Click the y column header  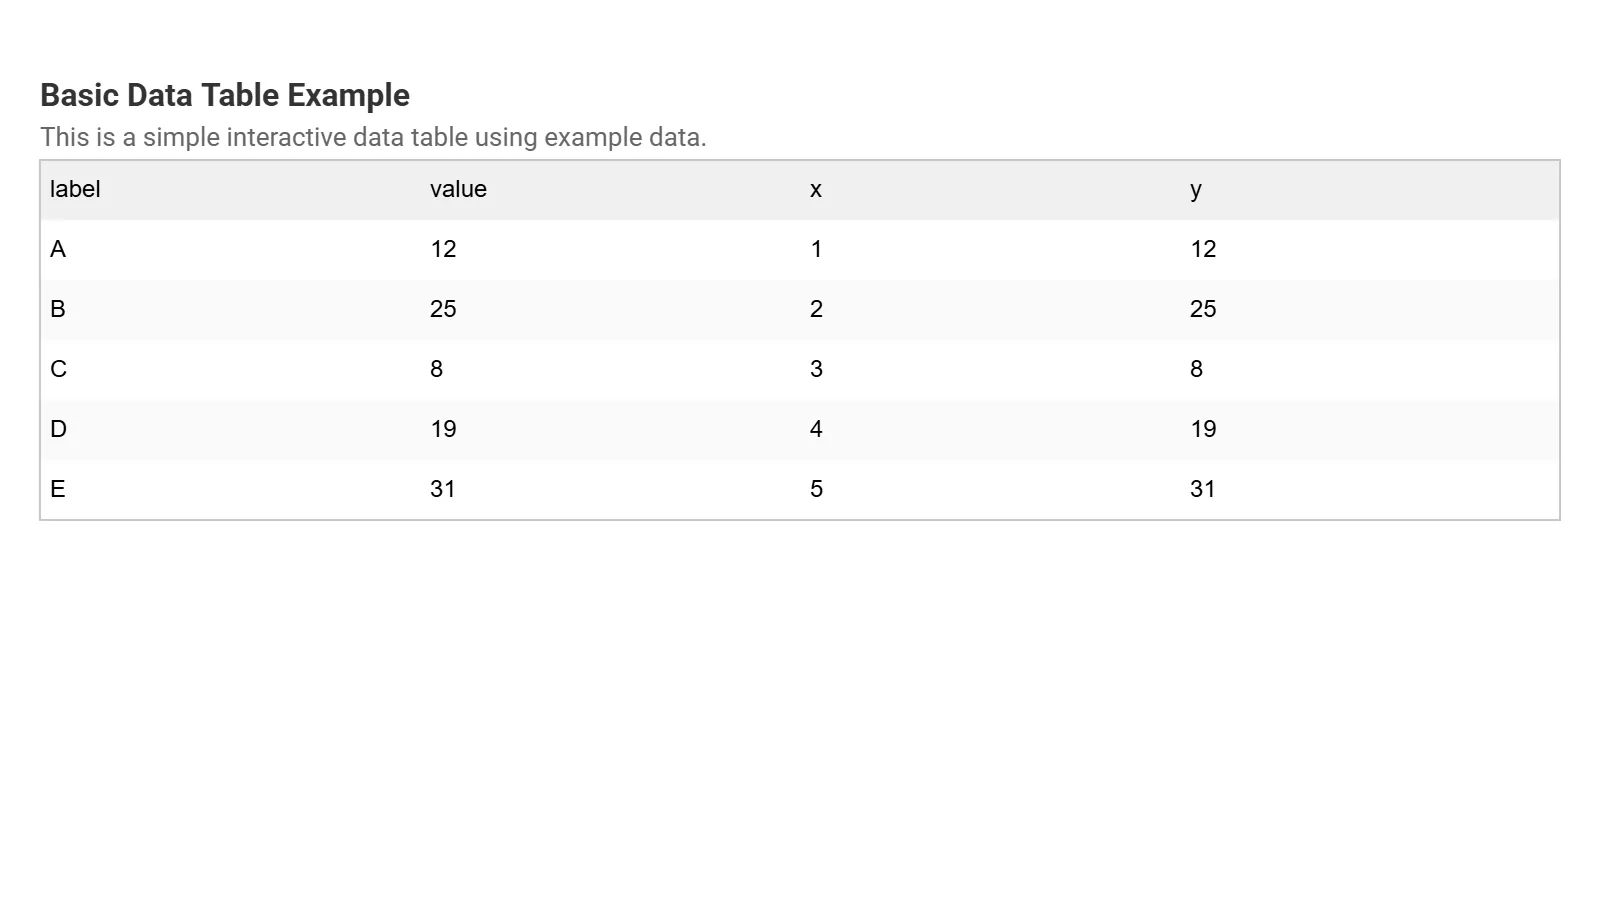pyautogui.click(x=1196, y=190)
